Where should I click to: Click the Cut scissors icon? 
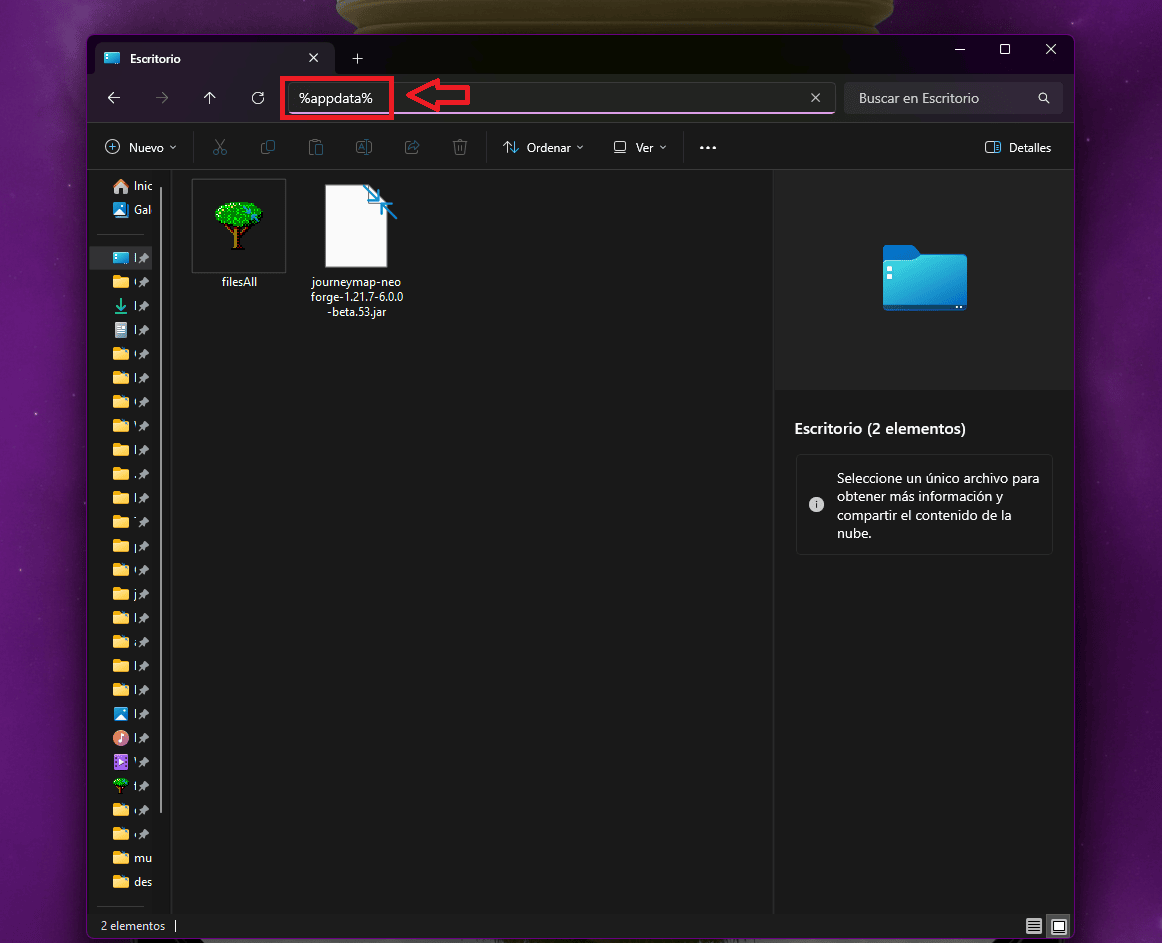coord(220,147)
